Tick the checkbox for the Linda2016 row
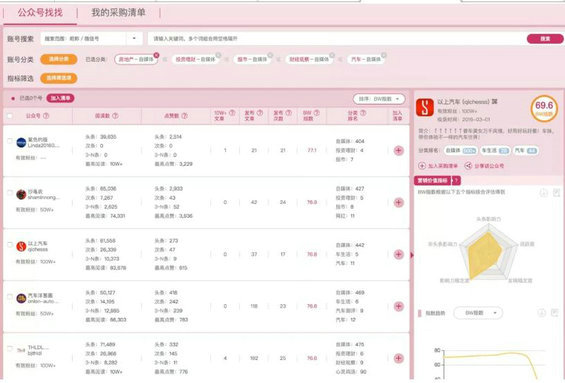The width and height of the screenshot is (565, 383). click(10, 141)
